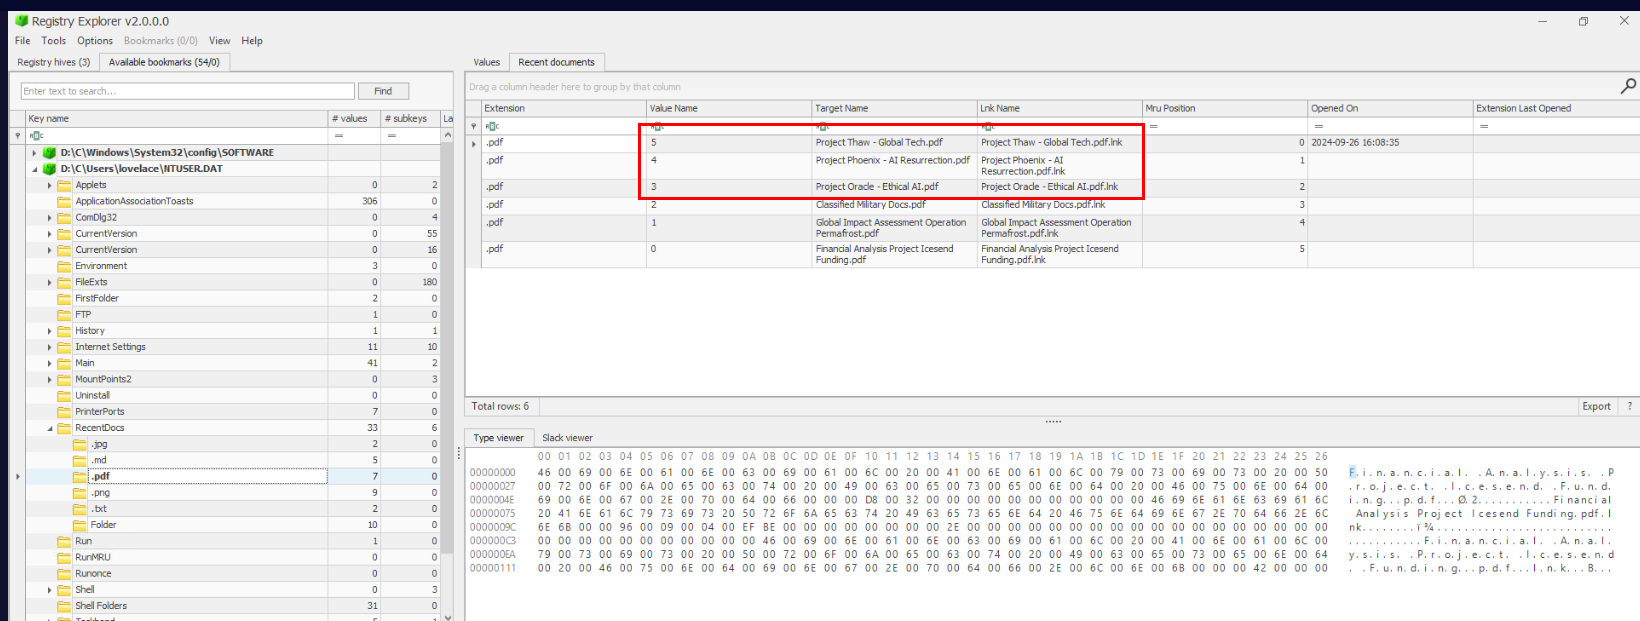Screen dimensions: 1640x621
Task: Click the RecentDocs folder icon
Action: pyautogui.click(x=65, y=428)
